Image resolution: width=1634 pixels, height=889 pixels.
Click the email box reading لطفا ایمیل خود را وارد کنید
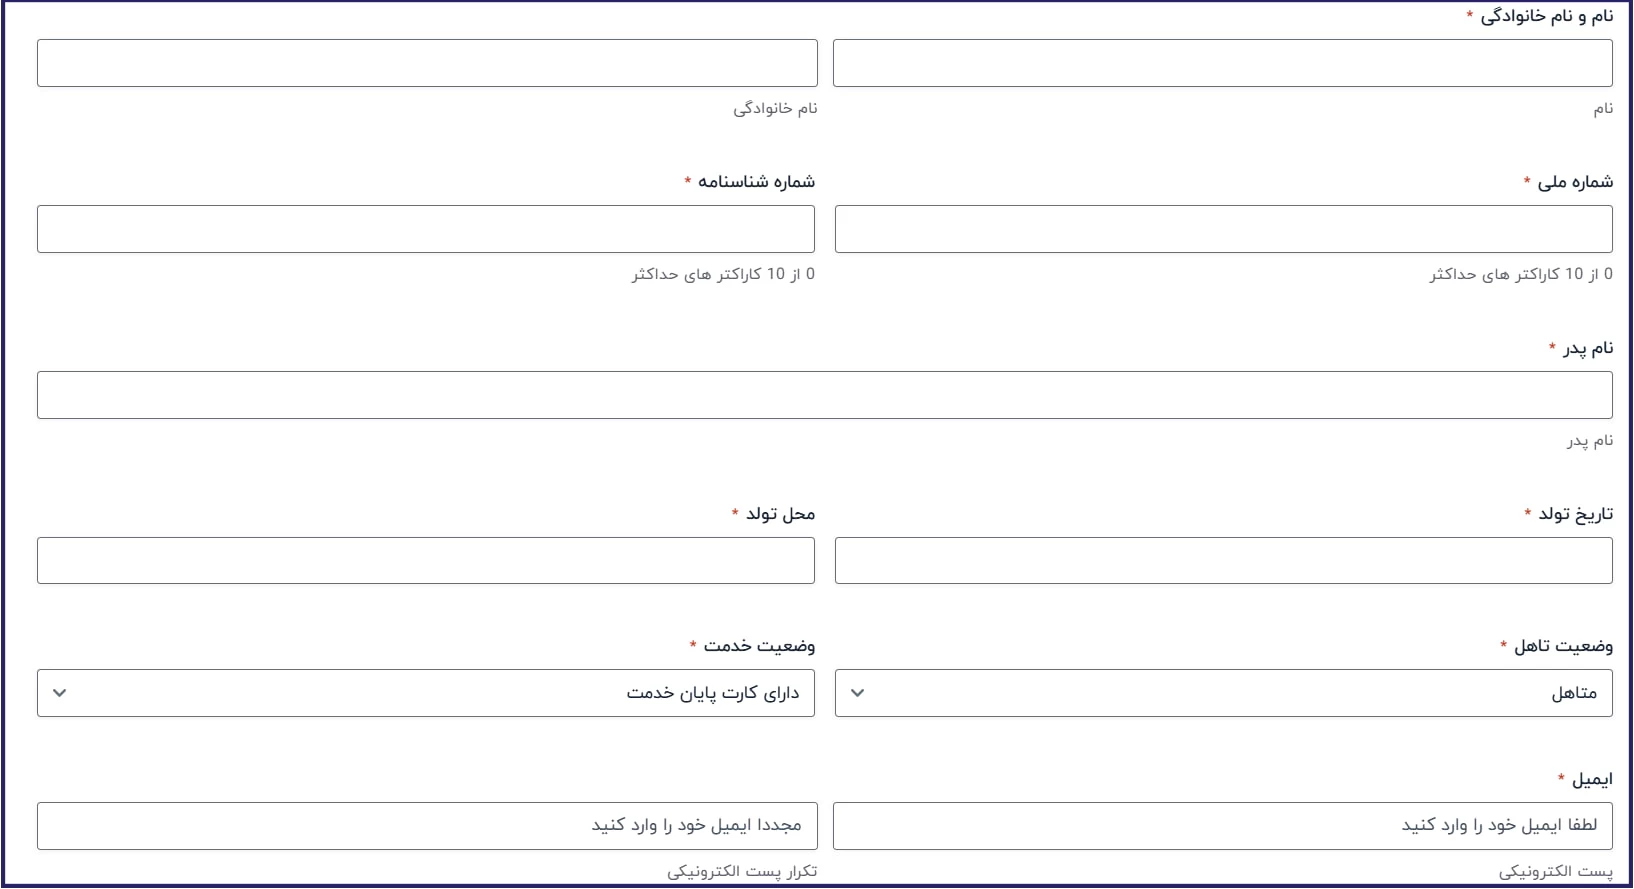(x=1222, y=826)
